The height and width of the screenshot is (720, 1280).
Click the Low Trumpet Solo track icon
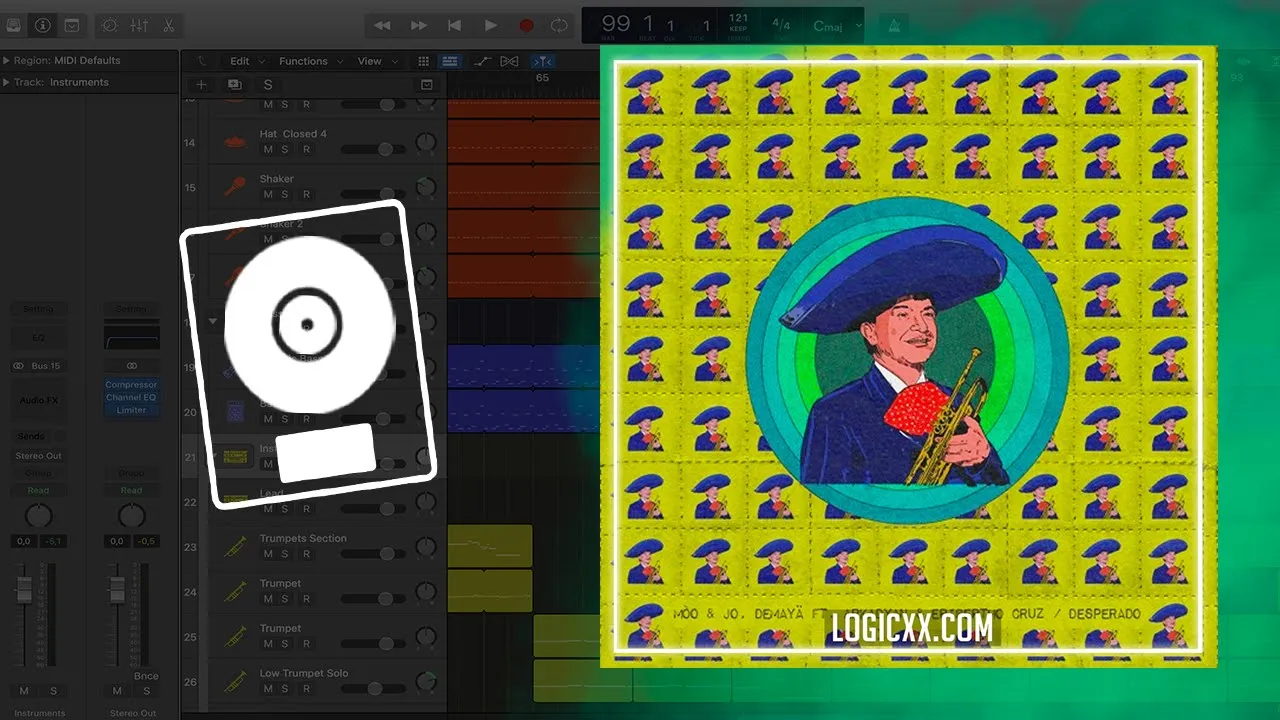(235, 682)
